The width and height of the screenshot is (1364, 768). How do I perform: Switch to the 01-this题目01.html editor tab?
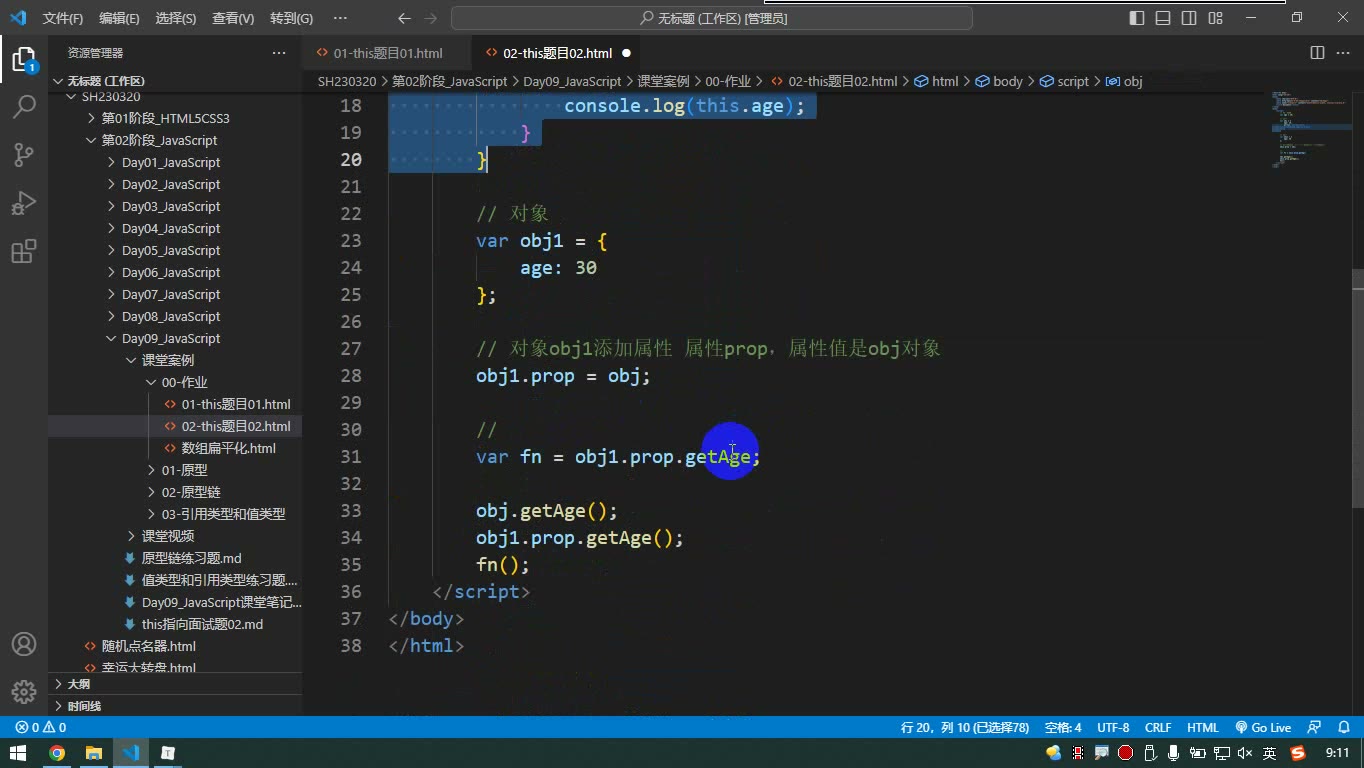[388, 53]
